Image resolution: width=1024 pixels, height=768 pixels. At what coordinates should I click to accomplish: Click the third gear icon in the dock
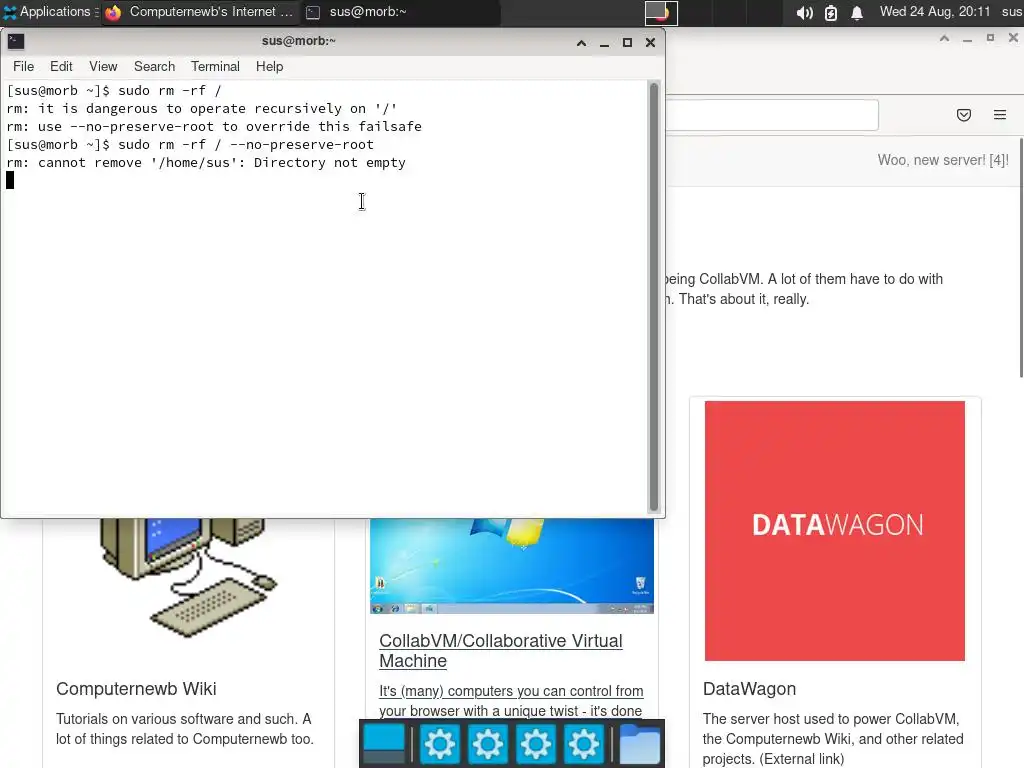(536, 744)
